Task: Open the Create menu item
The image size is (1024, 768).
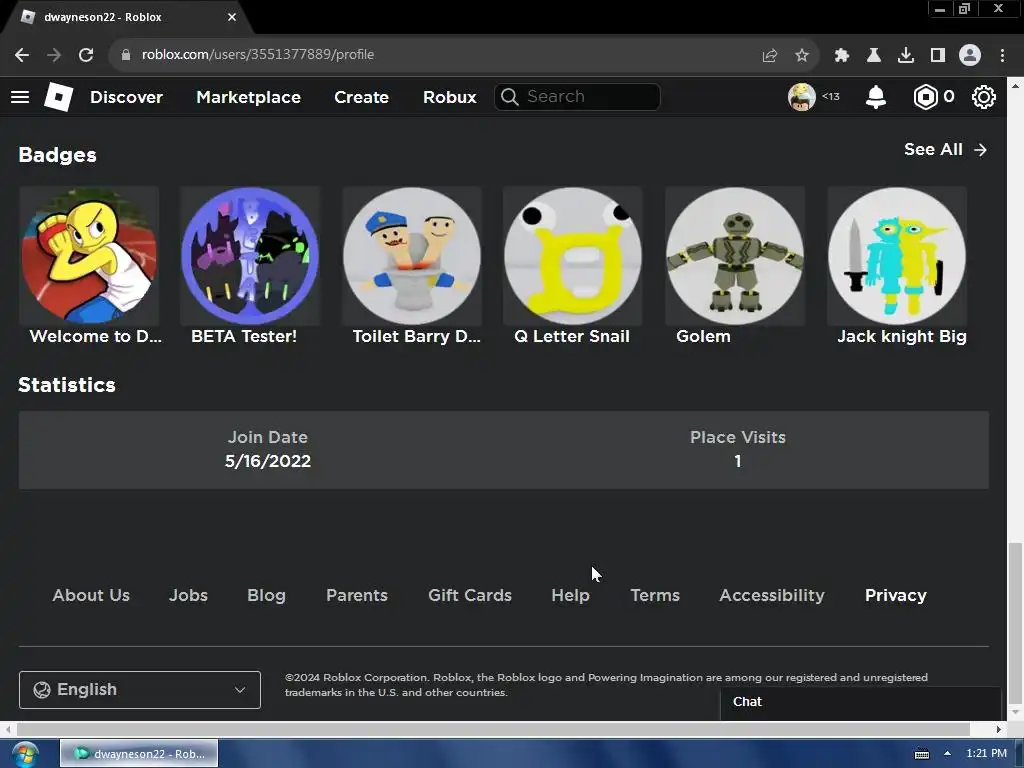Action: click(361, 97)
